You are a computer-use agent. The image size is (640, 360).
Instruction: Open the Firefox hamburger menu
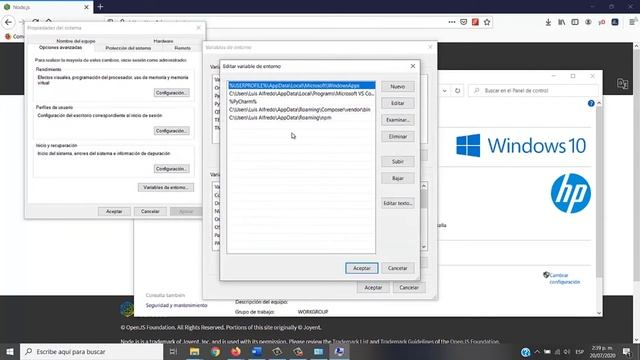pyautogui.click(x=632, y=22)
